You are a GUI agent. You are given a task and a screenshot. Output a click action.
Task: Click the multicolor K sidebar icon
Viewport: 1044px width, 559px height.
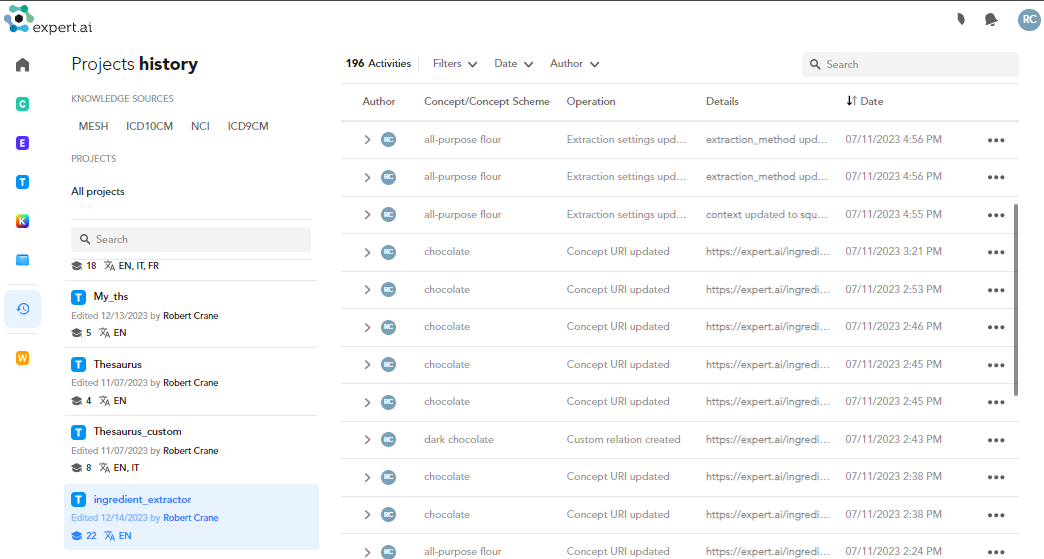[x=22, y=221]
